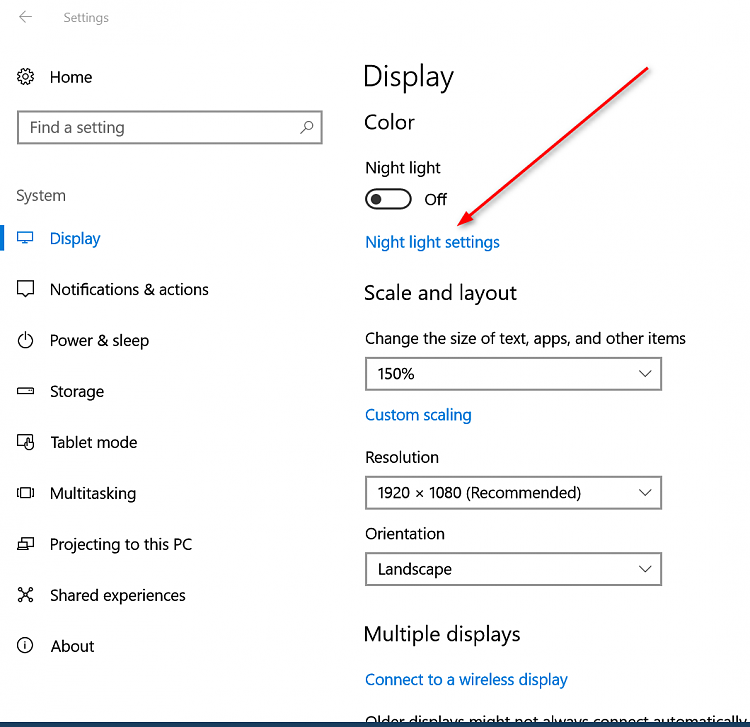750x727 pixels.
Task: Open Shared experiences label
Action: click(x=118, y=595)
